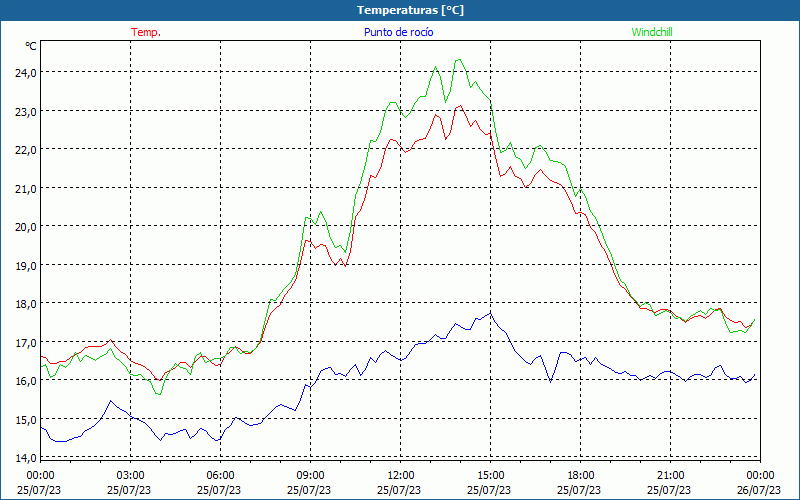
Task: Click the '14,0' y-axis value
Action: 26,458
